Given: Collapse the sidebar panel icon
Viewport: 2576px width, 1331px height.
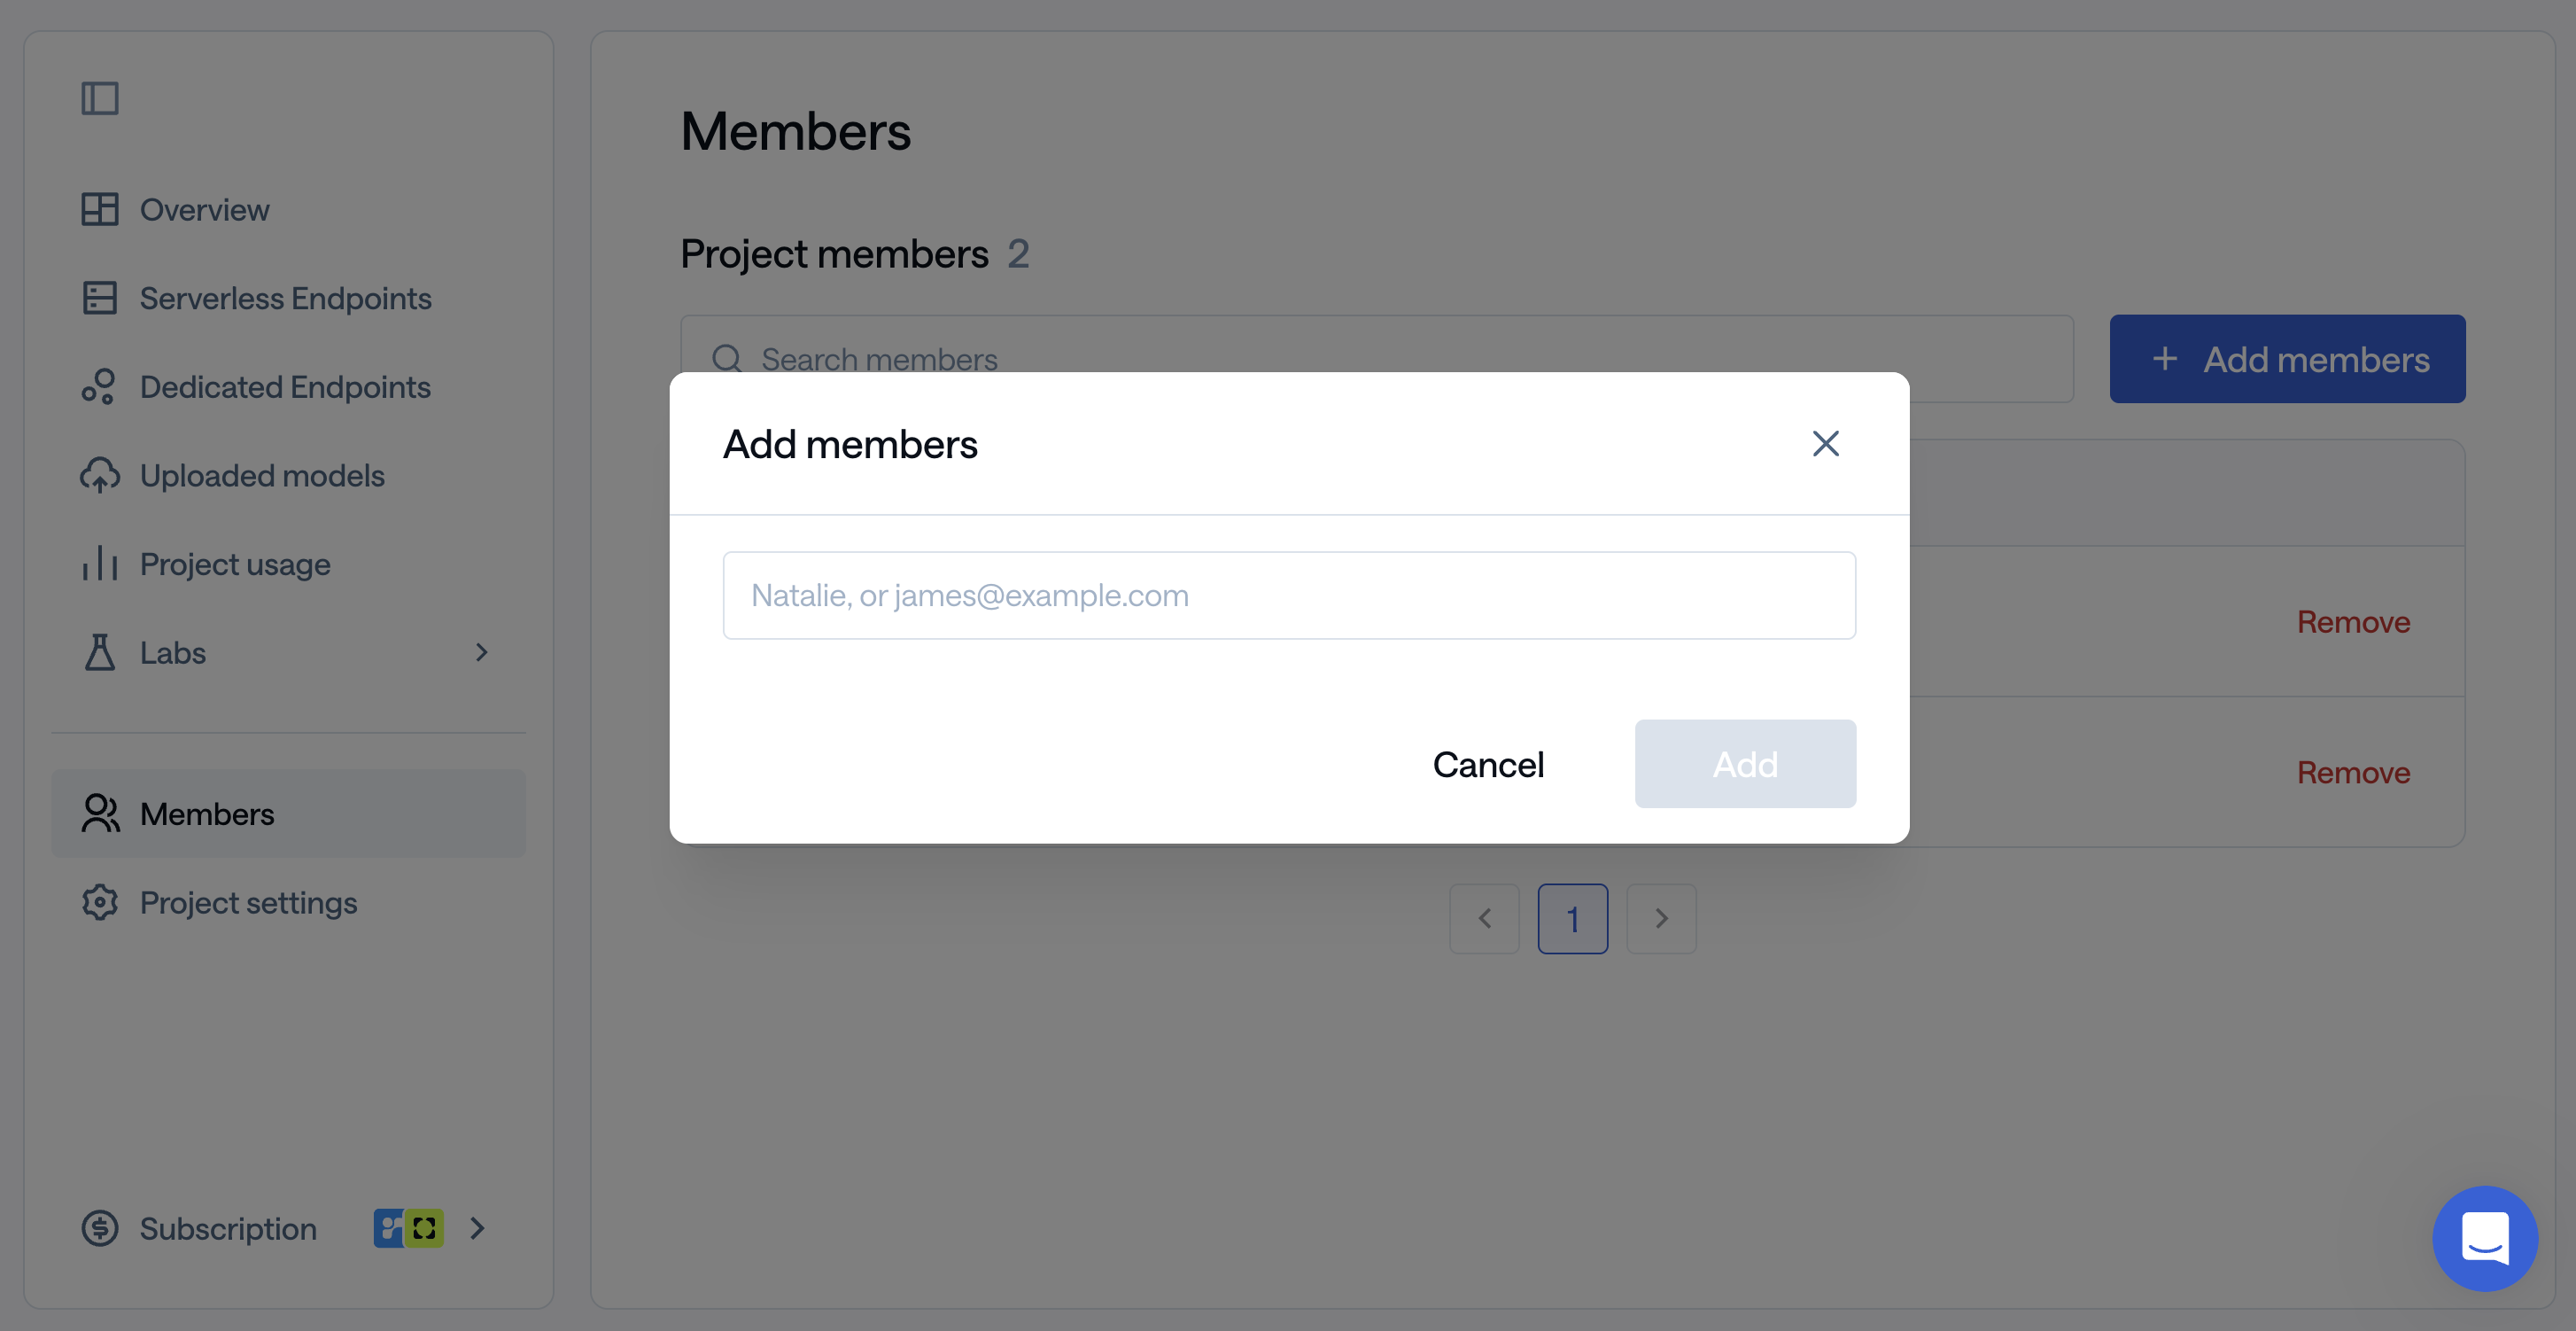Looking at the screenshot, I should pos(100,97).
